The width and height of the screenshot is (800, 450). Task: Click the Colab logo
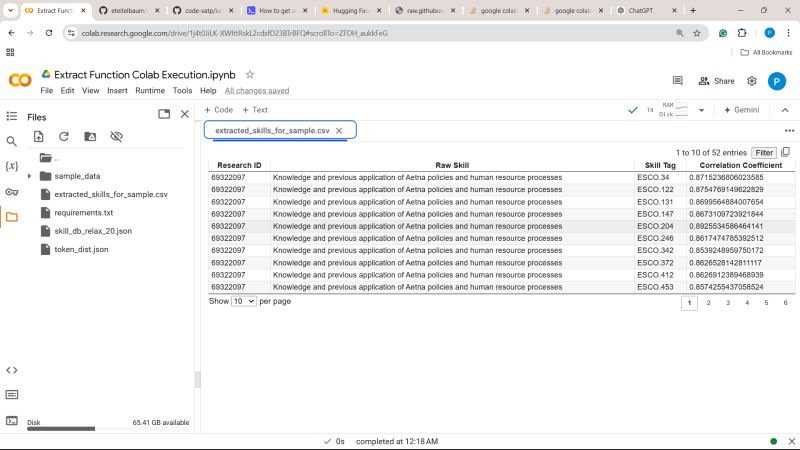click(x=20, y=80)
